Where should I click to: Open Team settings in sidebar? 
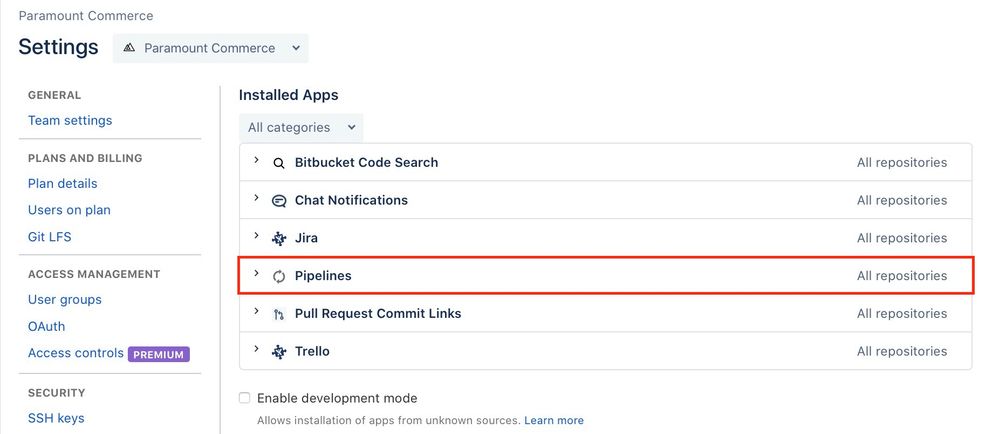(70, 120)
